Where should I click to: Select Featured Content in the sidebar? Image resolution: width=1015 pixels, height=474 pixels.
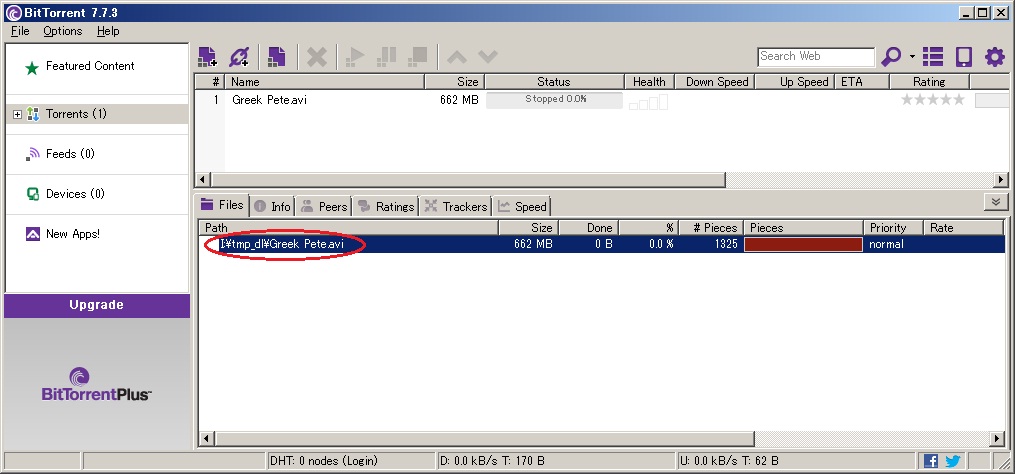[89, 66]
